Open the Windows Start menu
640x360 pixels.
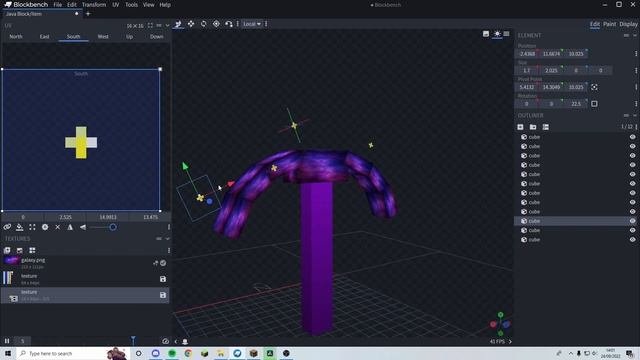tap(8, 353)
